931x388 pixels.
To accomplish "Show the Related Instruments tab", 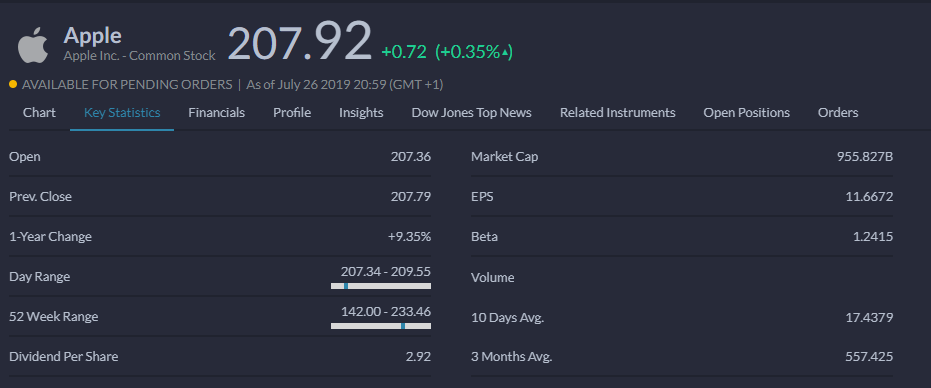I will pos(618,112).
